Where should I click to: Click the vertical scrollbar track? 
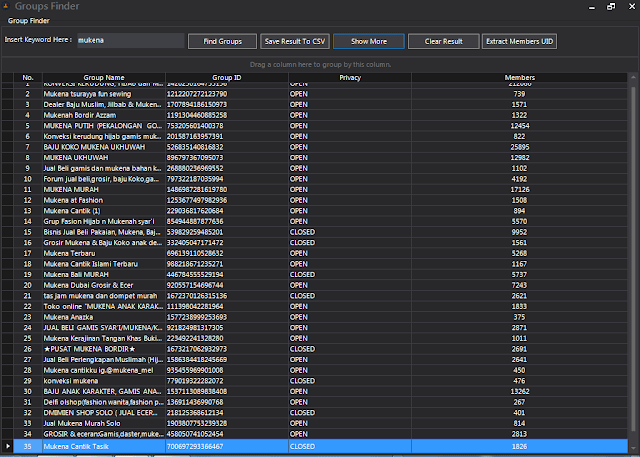[633, 261]
